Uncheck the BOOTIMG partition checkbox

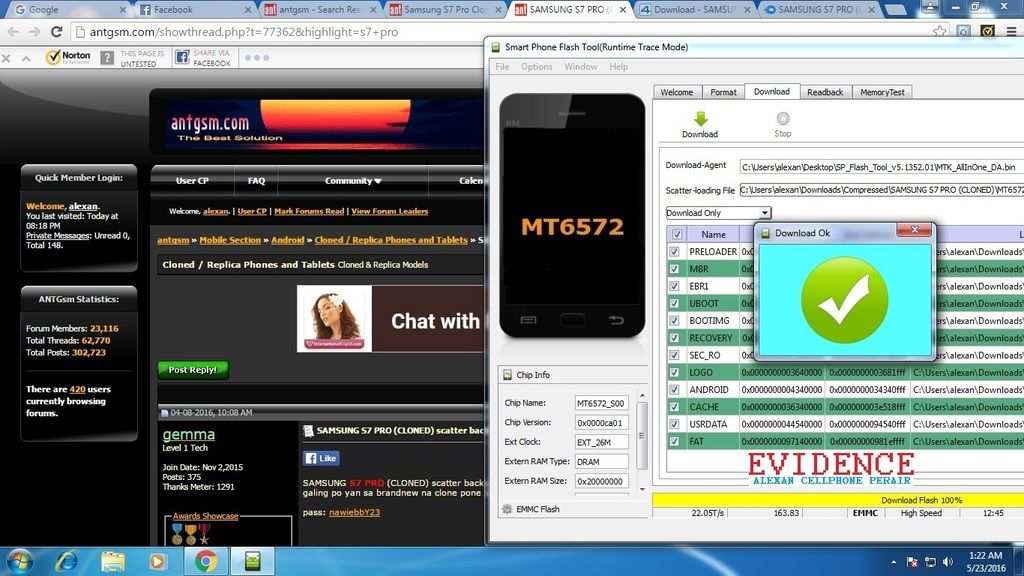point(674,321)
